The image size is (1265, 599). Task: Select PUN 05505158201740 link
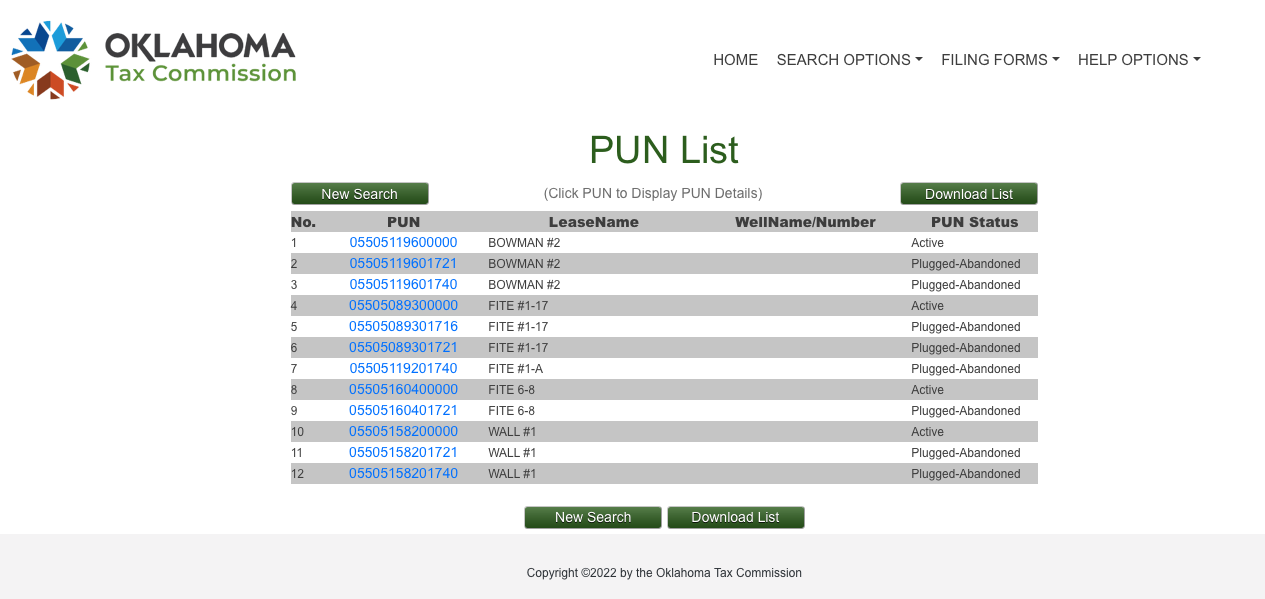point(403,473)
